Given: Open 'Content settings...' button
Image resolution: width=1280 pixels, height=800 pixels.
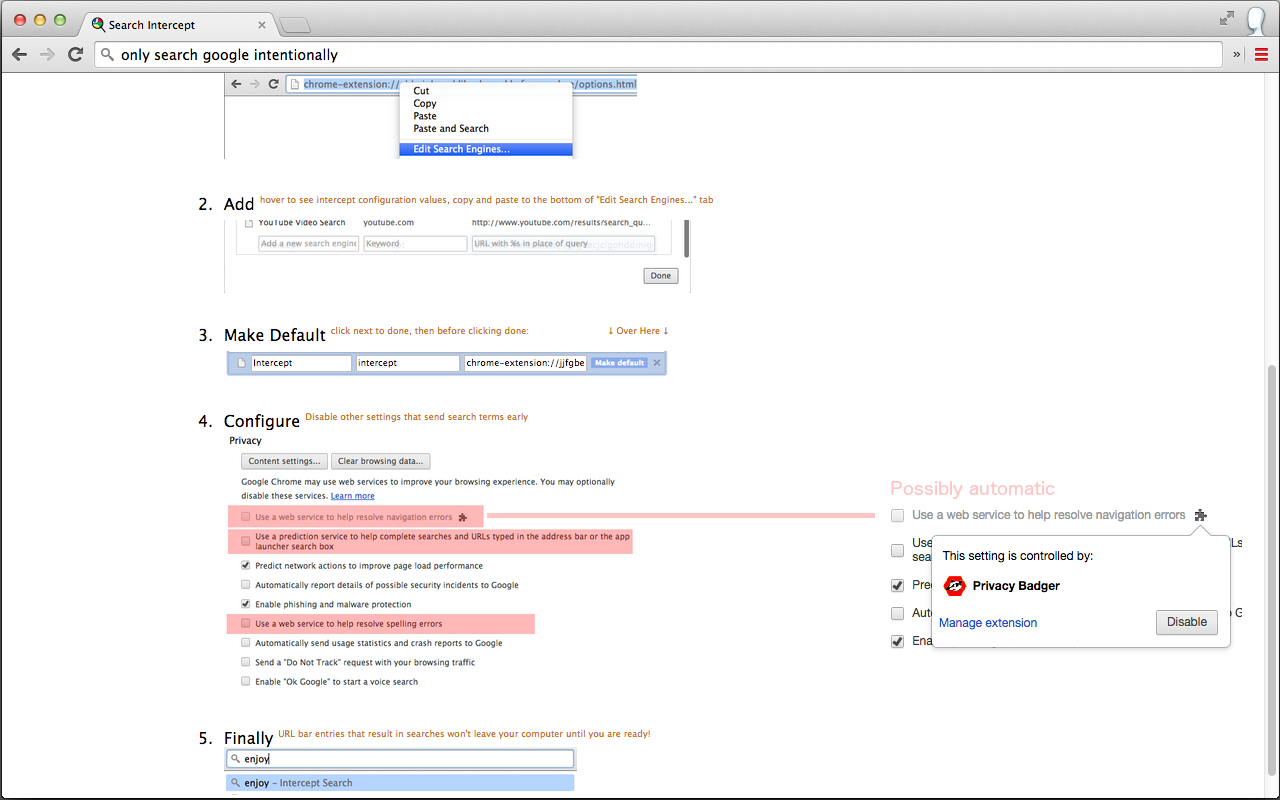Looking at the screenshot, I should coord(284,461).
